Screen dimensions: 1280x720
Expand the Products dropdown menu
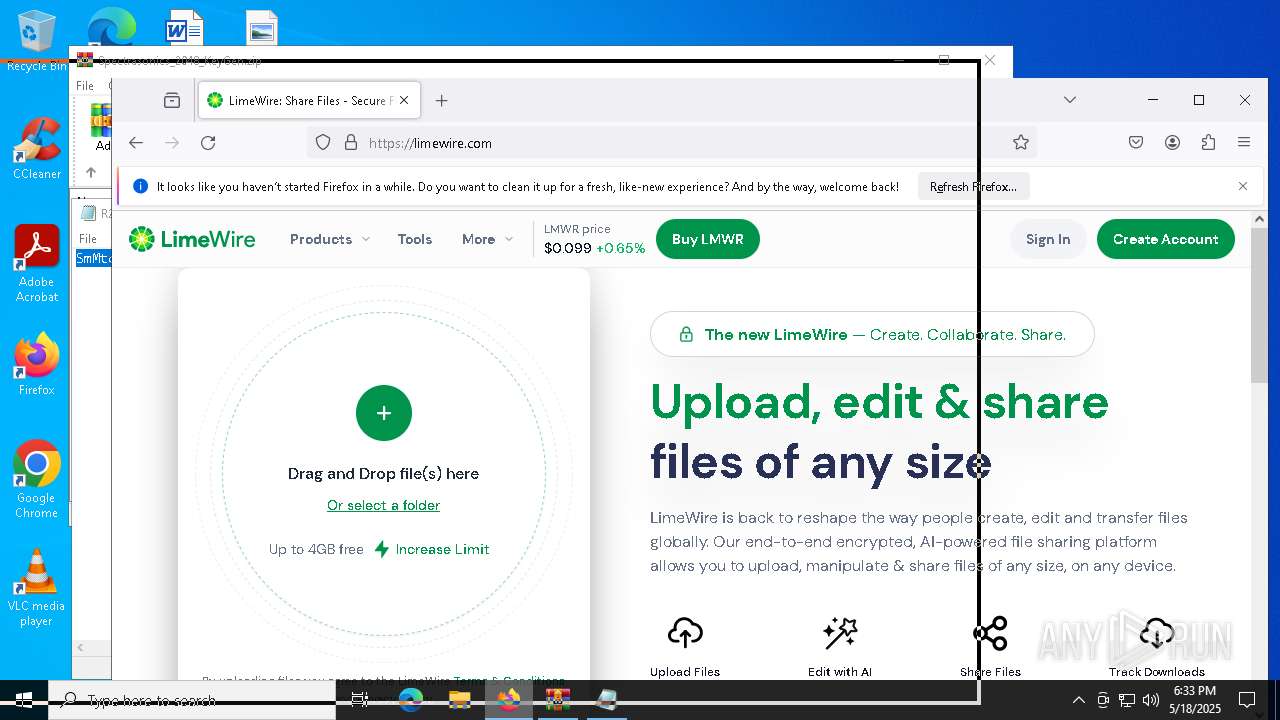click(330, 239)
